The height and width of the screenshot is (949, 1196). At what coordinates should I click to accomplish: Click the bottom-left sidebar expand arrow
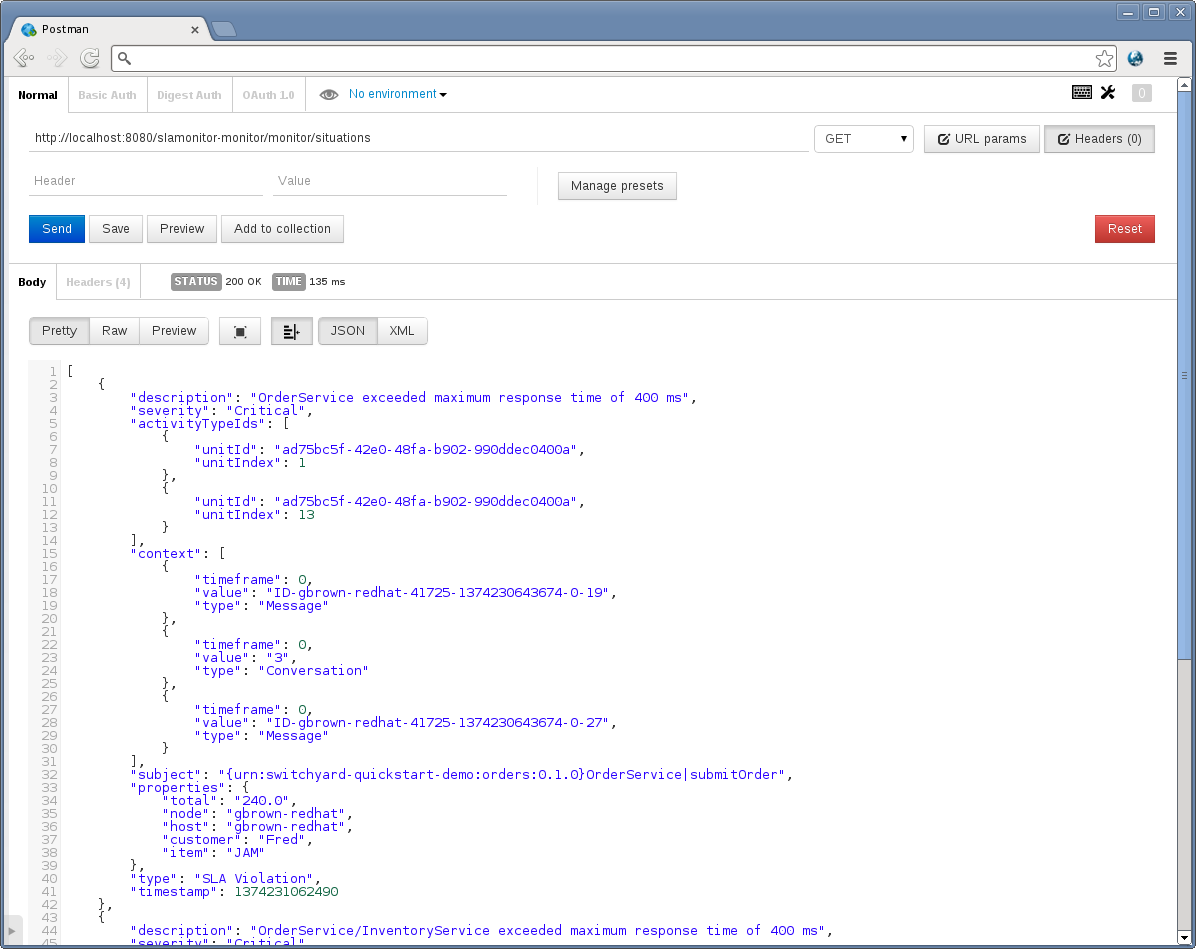tap(11, 931)
